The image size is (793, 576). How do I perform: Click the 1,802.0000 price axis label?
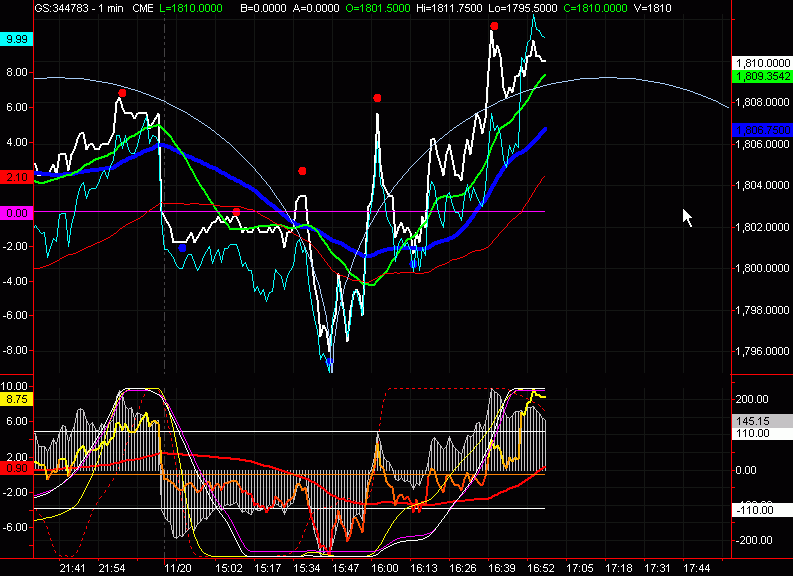click(762, 227)
